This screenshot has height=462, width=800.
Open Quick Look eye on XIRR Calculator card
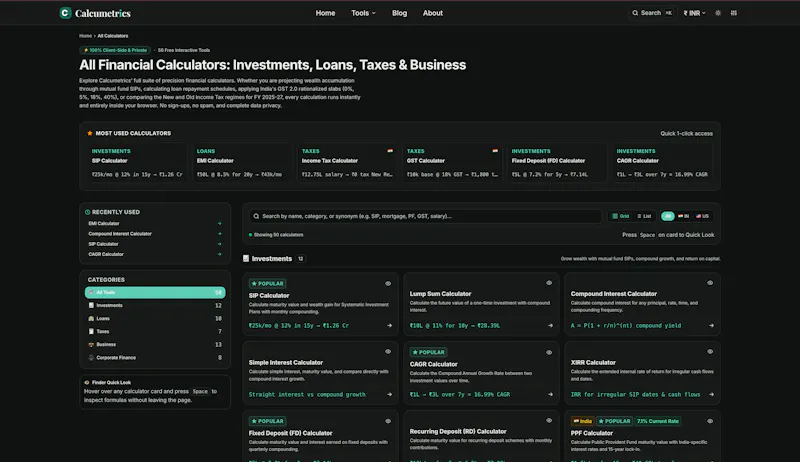tap(710, 351)
